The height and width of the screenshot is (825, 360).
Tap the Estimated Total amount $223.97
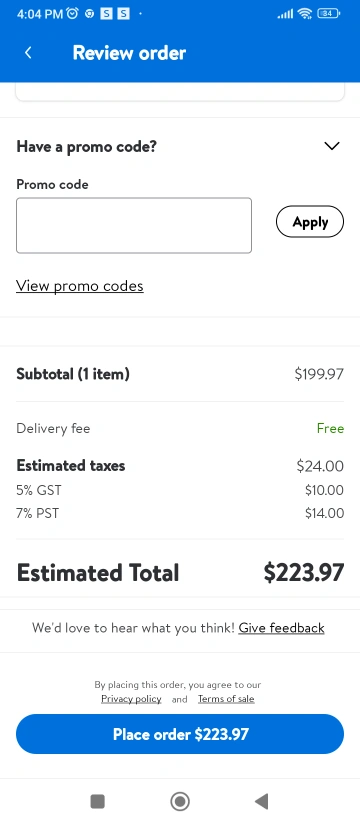click(x=304, y=572)
